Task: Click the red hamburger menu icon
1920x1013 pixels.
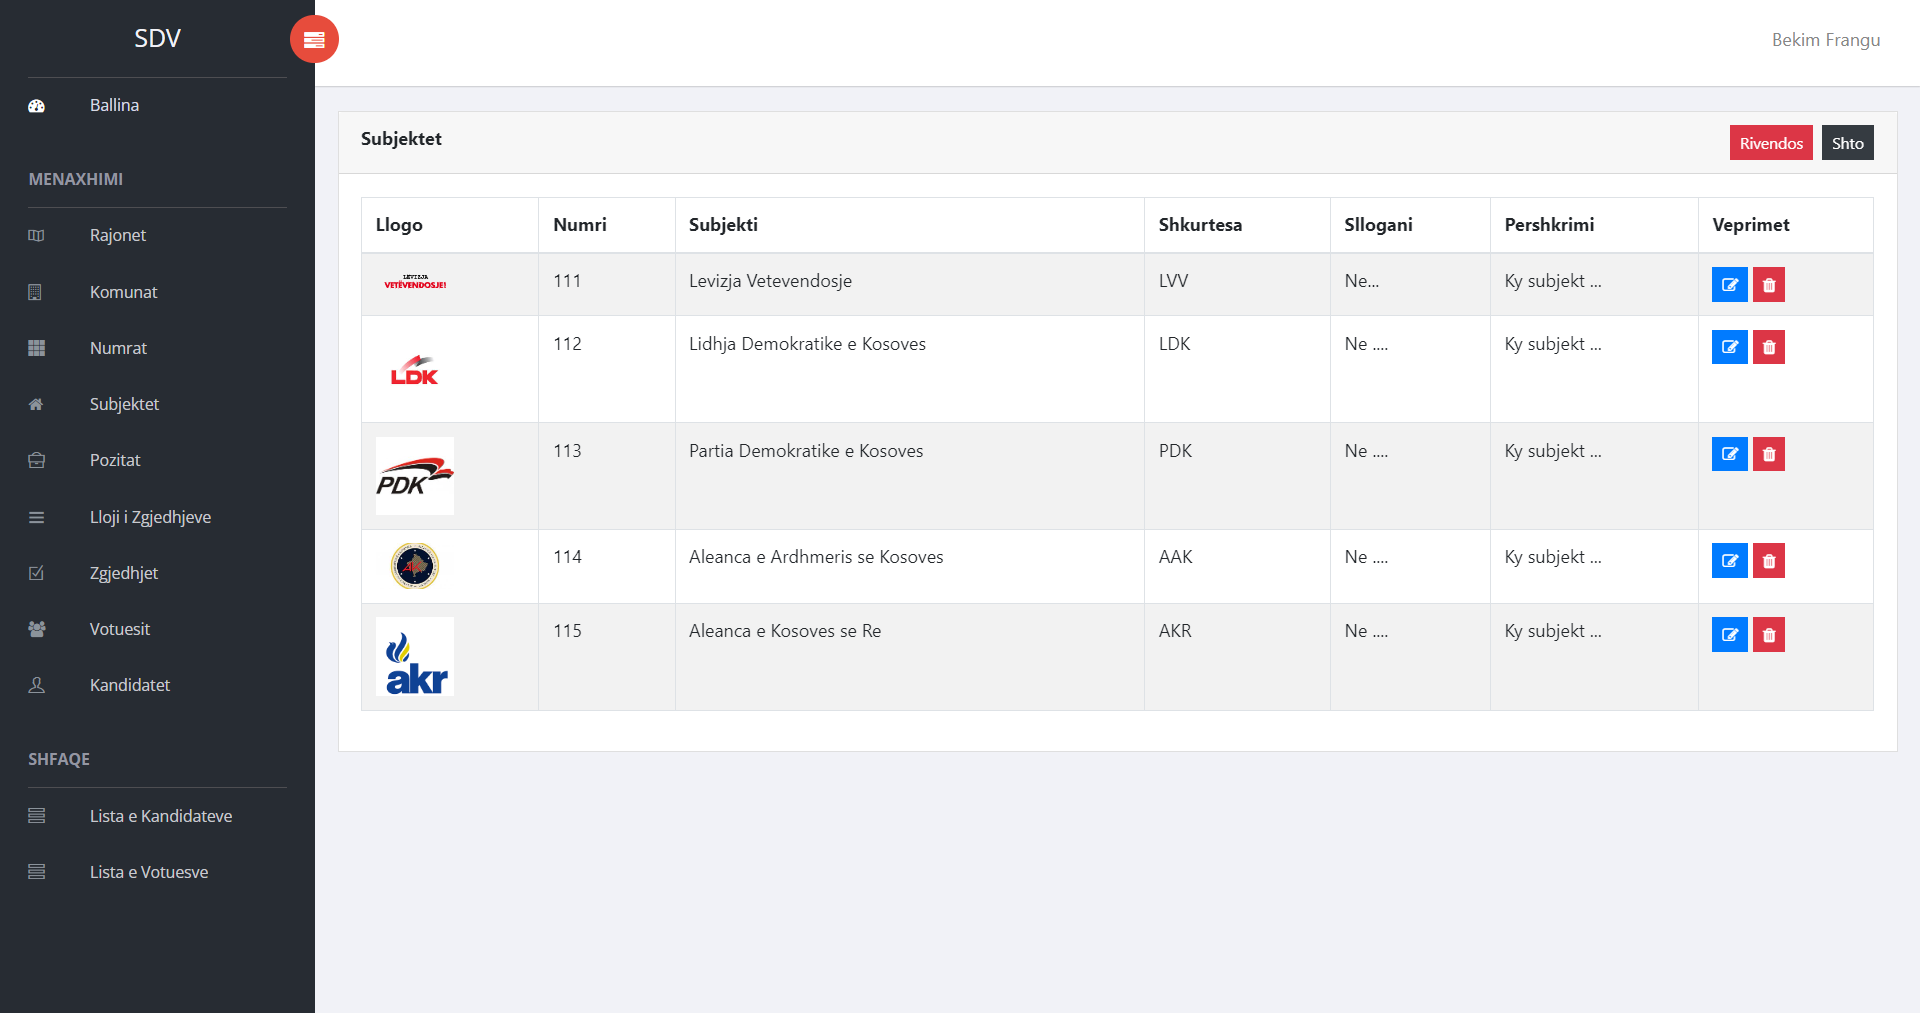Action: [314, 39]
